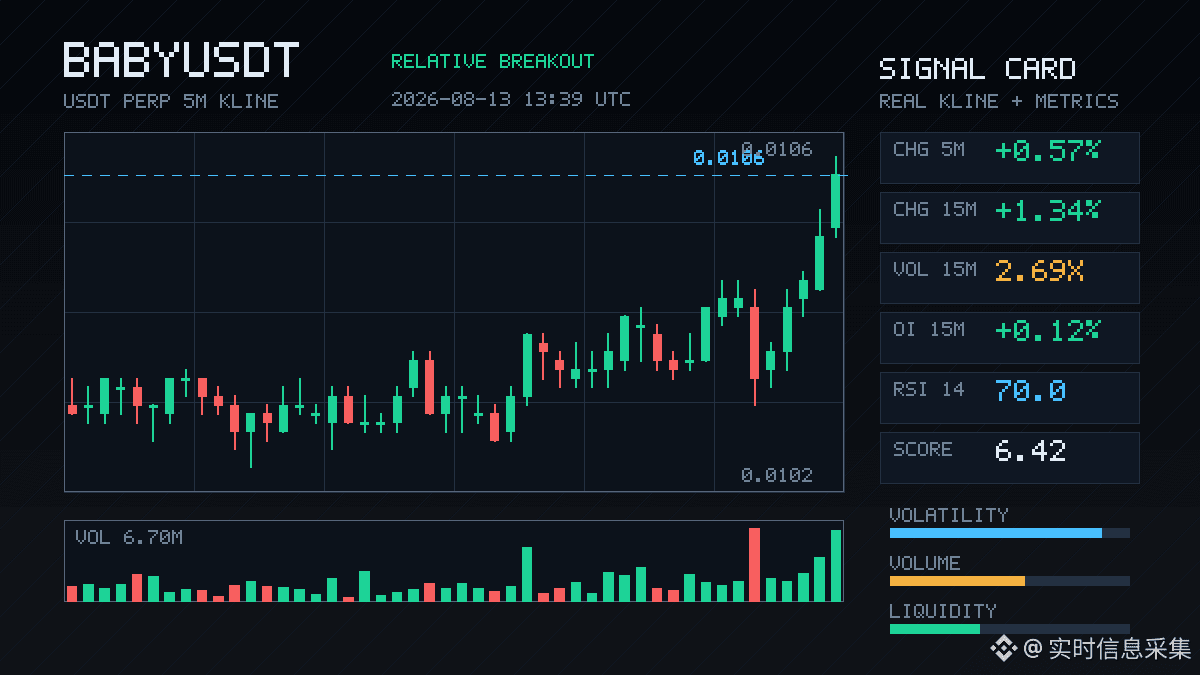Click the VOL 6.70M label

(129, 538)
